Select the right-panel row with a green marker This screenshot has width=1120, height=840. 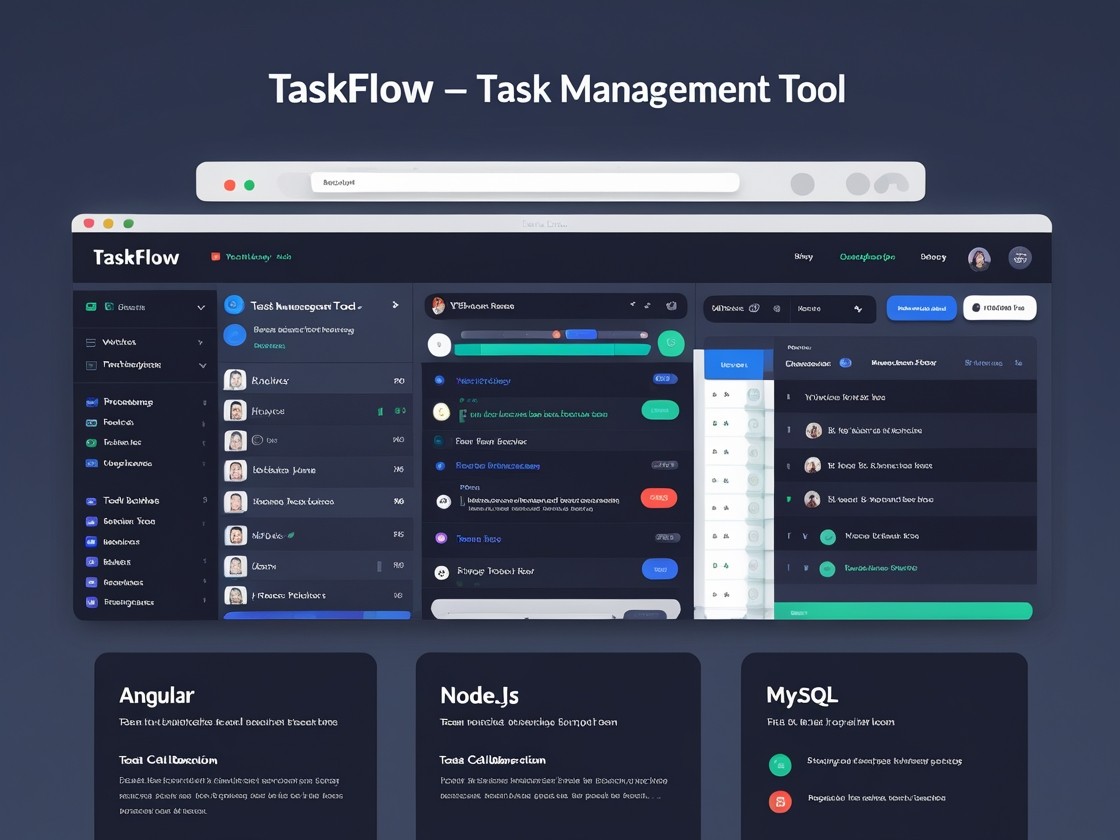point(905,499)
